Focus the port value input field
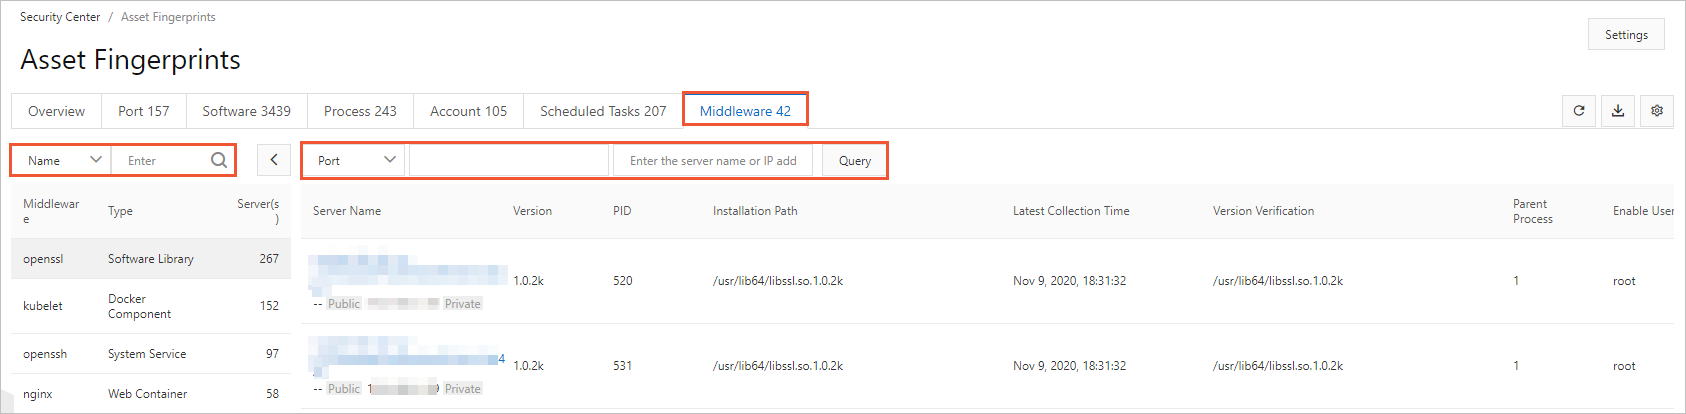1686x414 pixels. tap(509, 160)
